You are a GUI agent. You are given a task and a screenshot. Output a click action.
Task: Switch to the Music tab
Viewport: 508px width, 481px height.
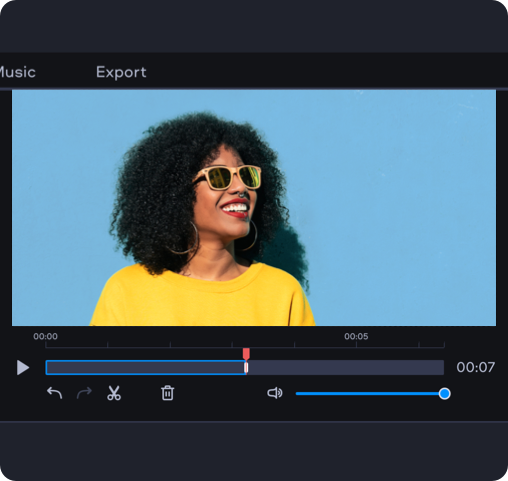(x=17, y=72)
